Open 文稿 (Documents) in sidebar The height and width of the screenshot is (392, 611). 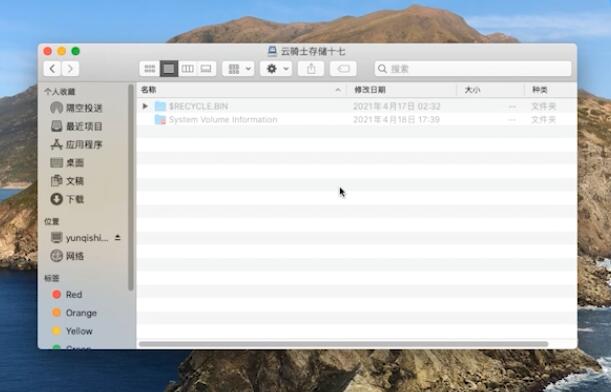(67, 181)
